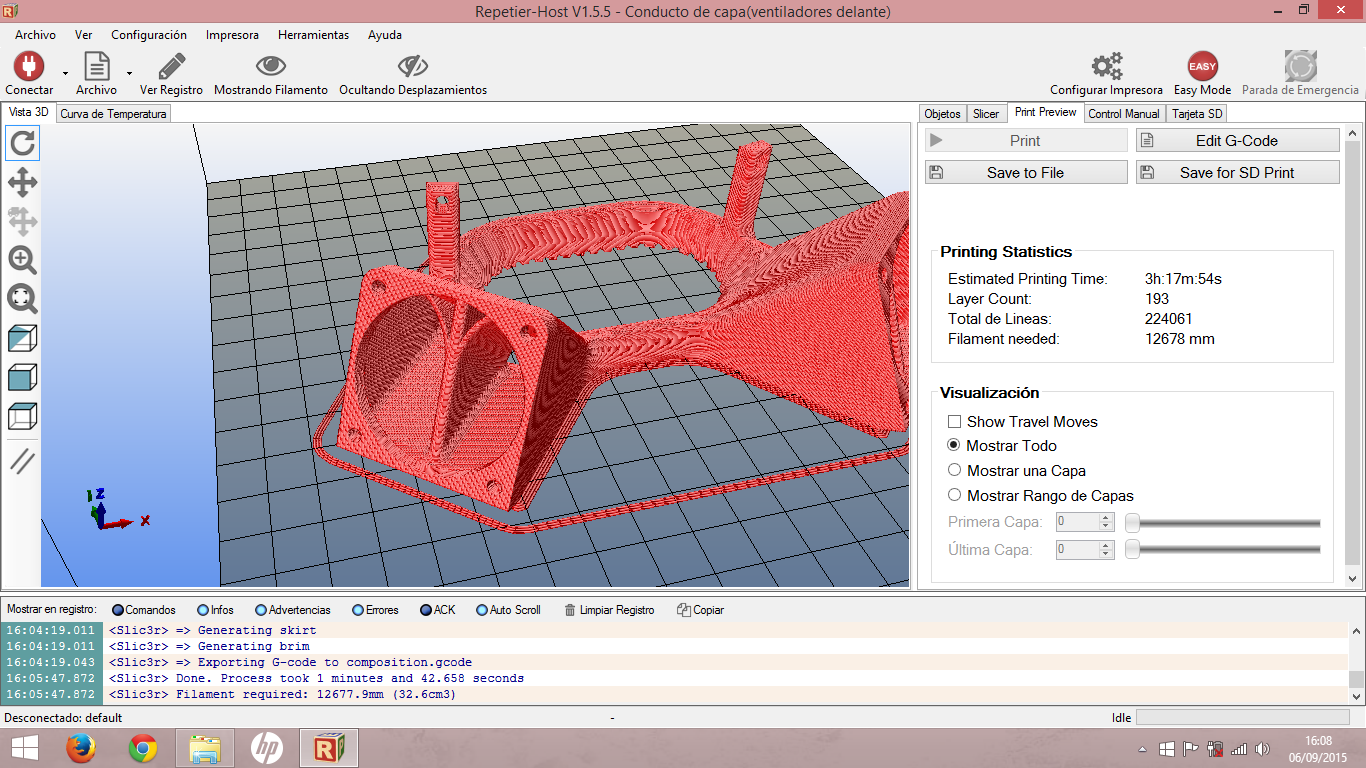The width and height of the screenshot is (1366, 768).
Task: Open Chrome from the taskbar
Action: [143, 748]
